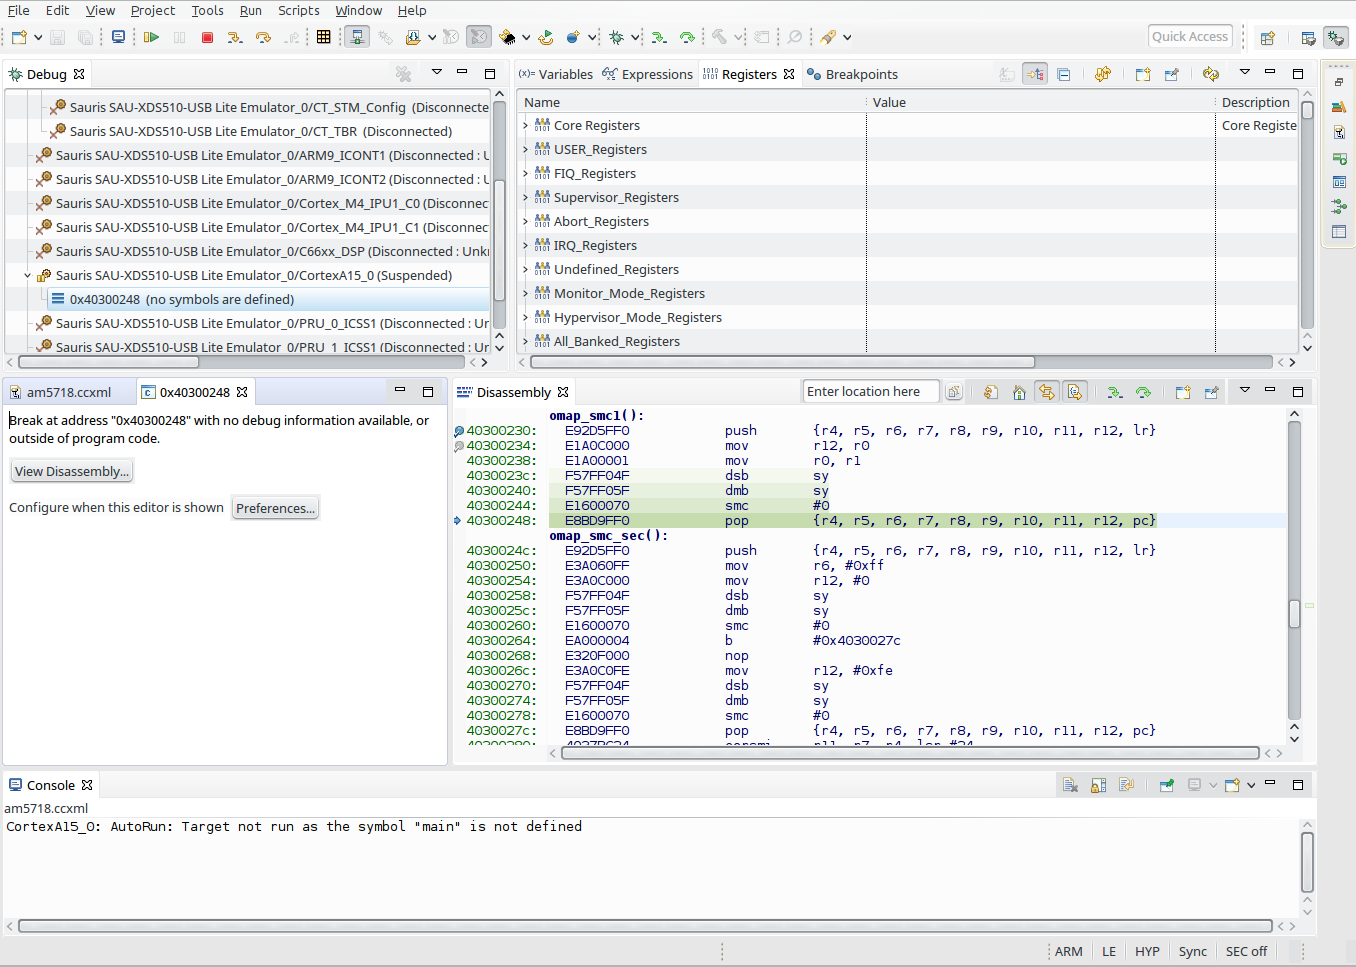
Task: Toggle Link with Active Debug Context in Disassembly
Action: point(1046,392)
